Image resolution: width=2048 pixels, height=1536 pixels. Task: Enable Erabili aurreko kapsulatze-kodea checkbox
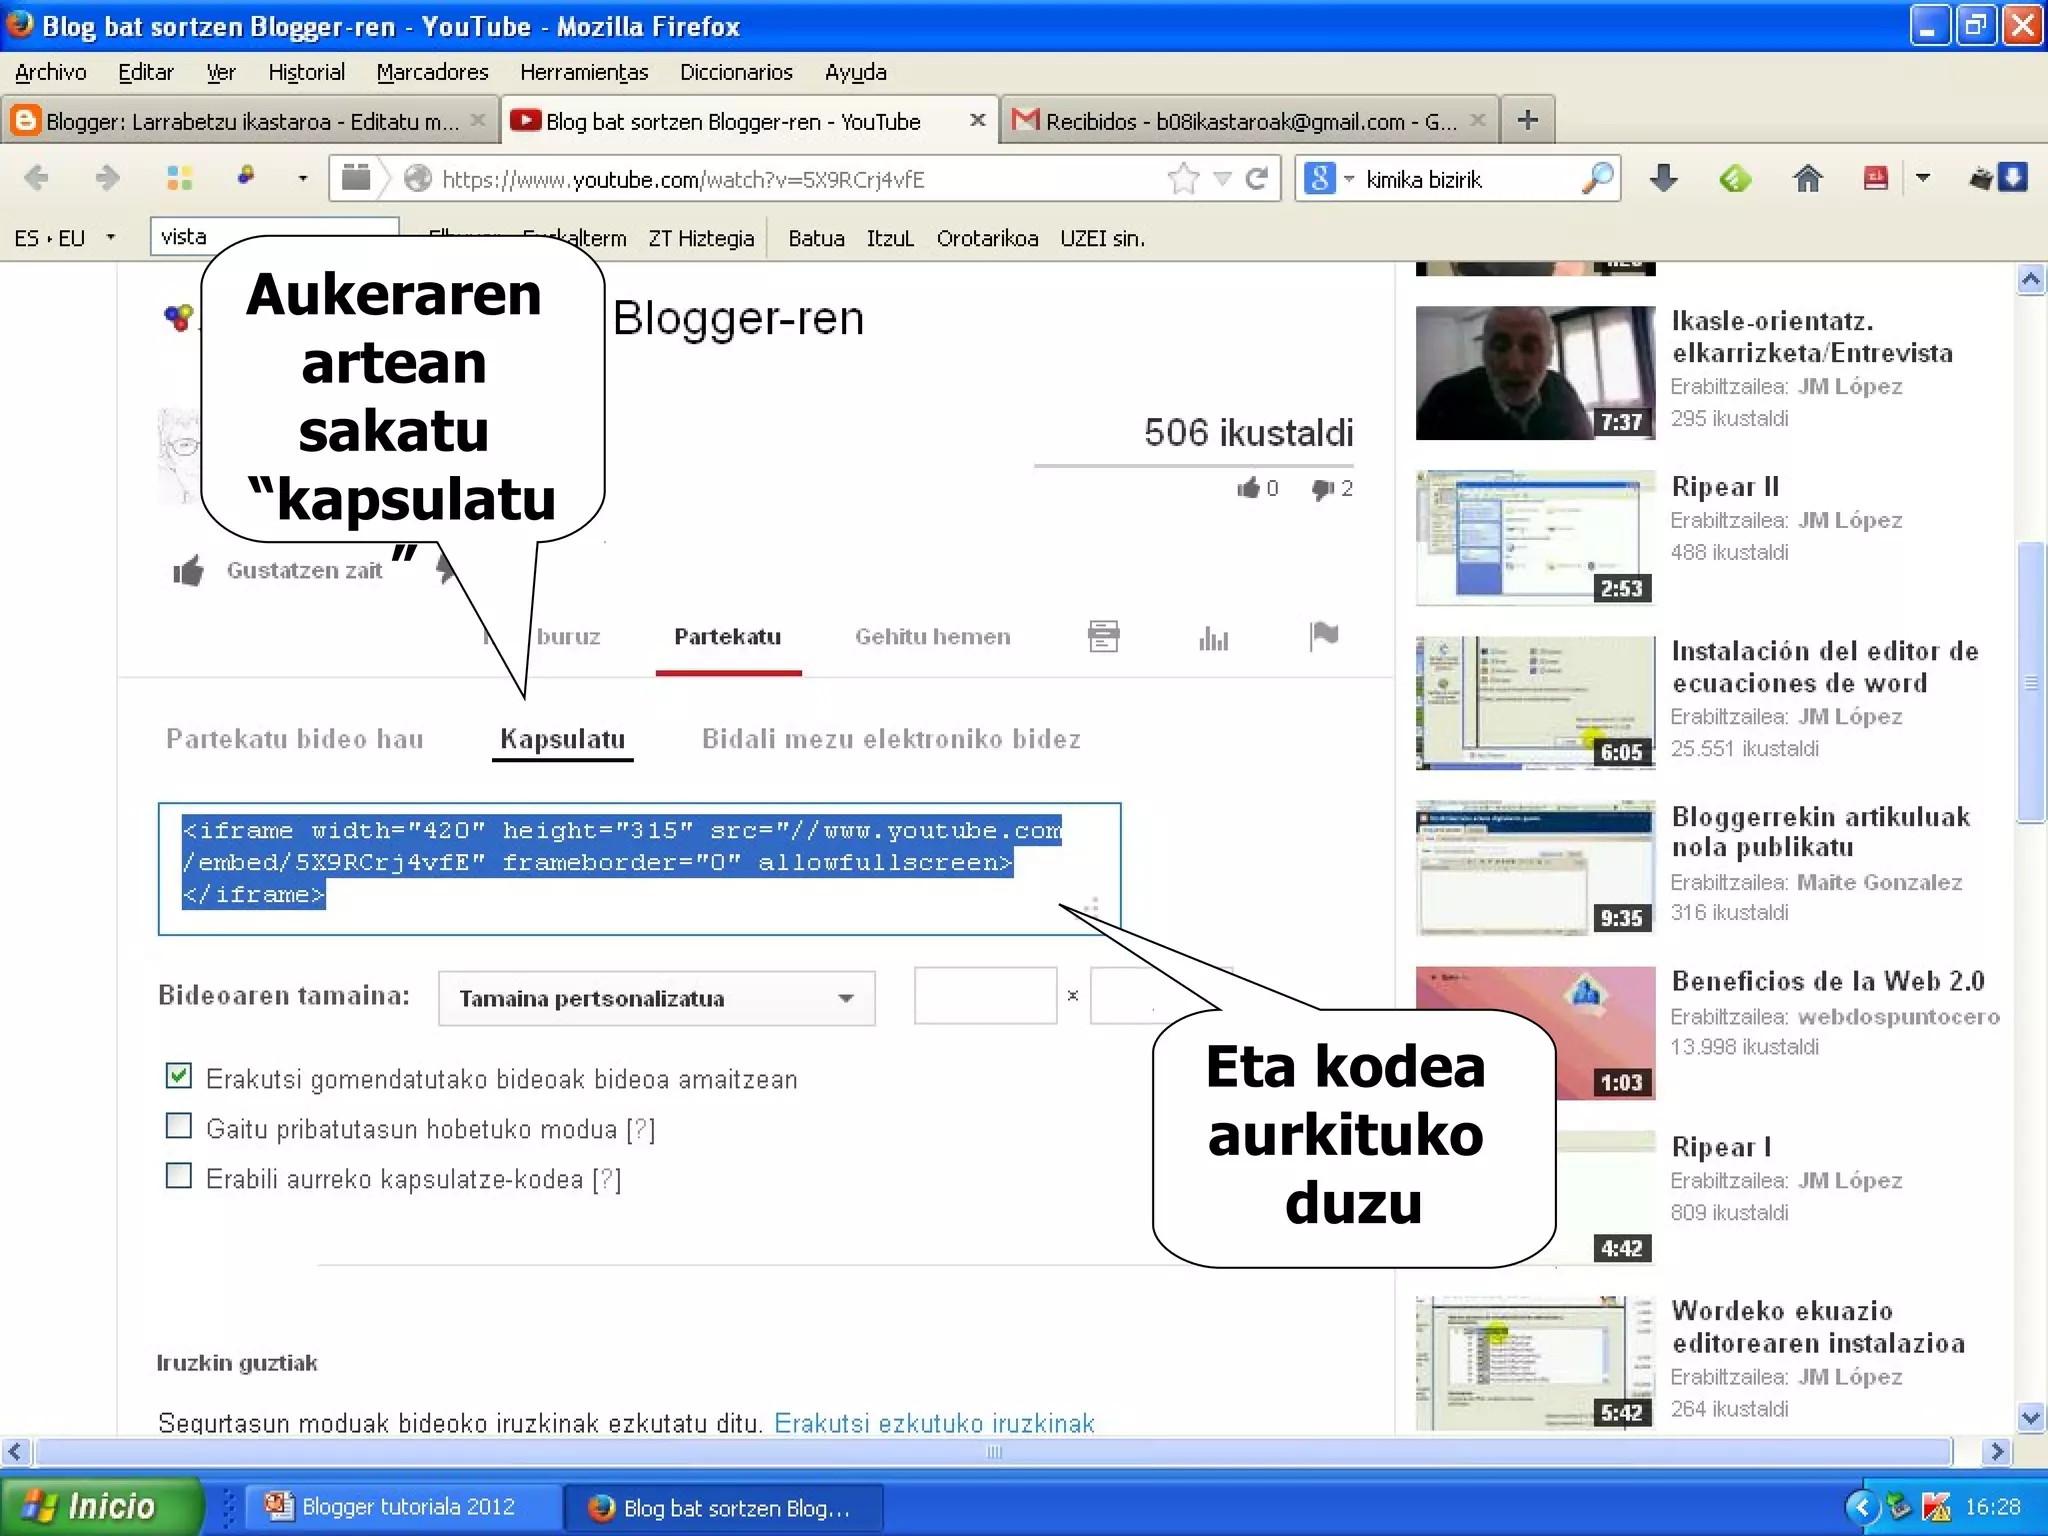[178, 1175]
